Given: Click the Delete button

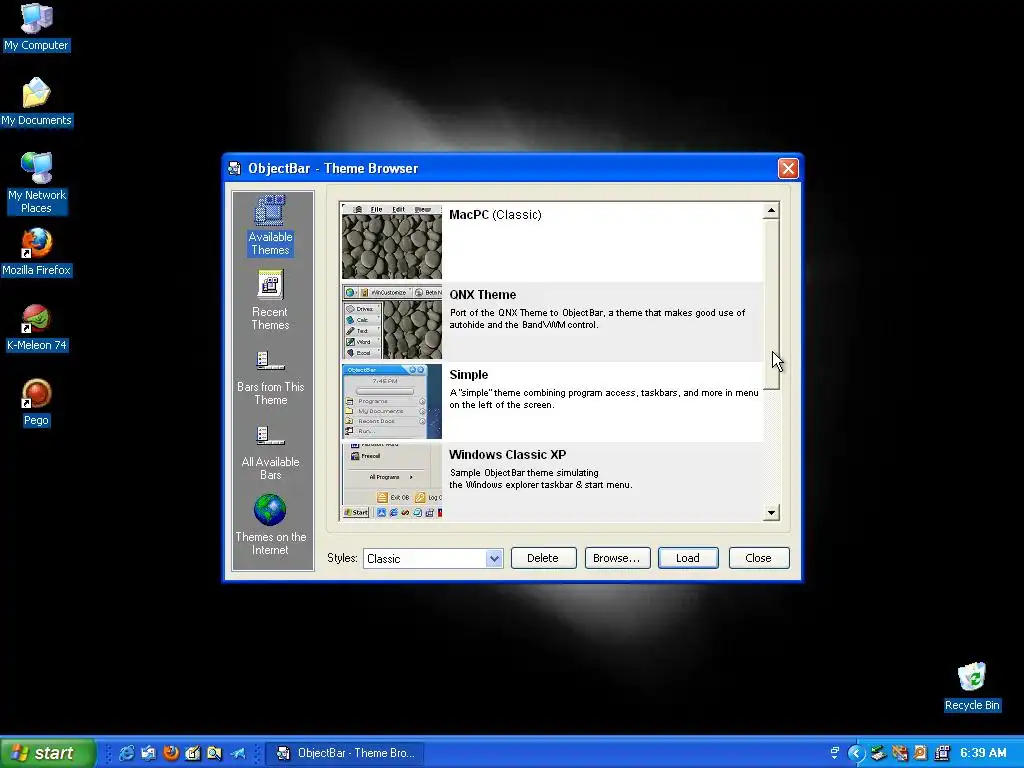Looking at the screenshot, I should click(543, 558).
